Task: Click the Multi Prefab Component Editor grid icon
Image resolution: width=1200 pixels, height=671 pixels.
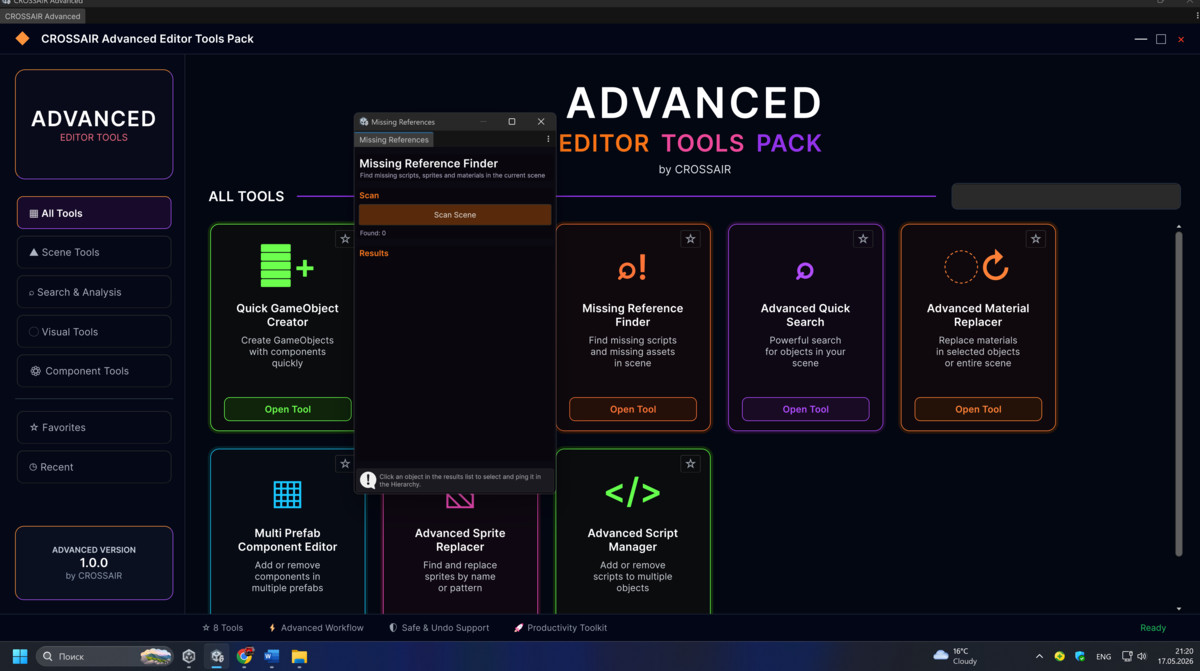Action: coord(287,494)
